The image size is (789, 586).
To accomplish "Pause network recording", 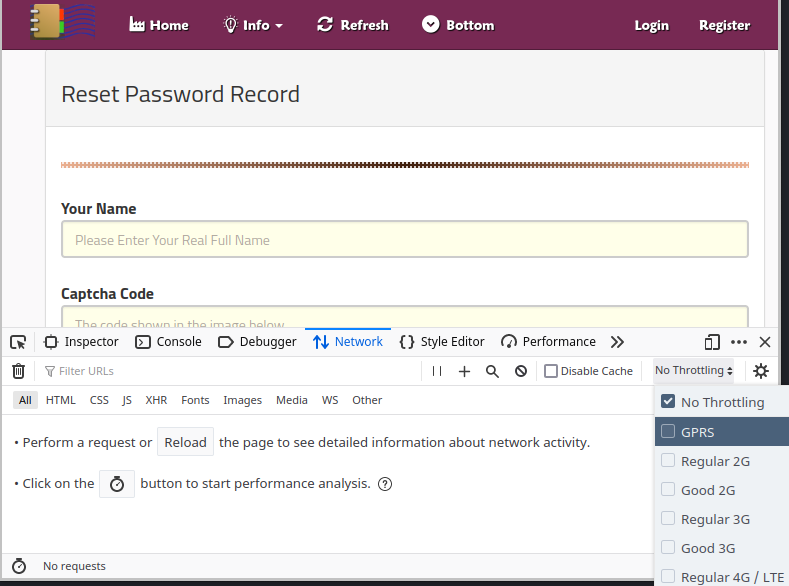I will [437, 371].
